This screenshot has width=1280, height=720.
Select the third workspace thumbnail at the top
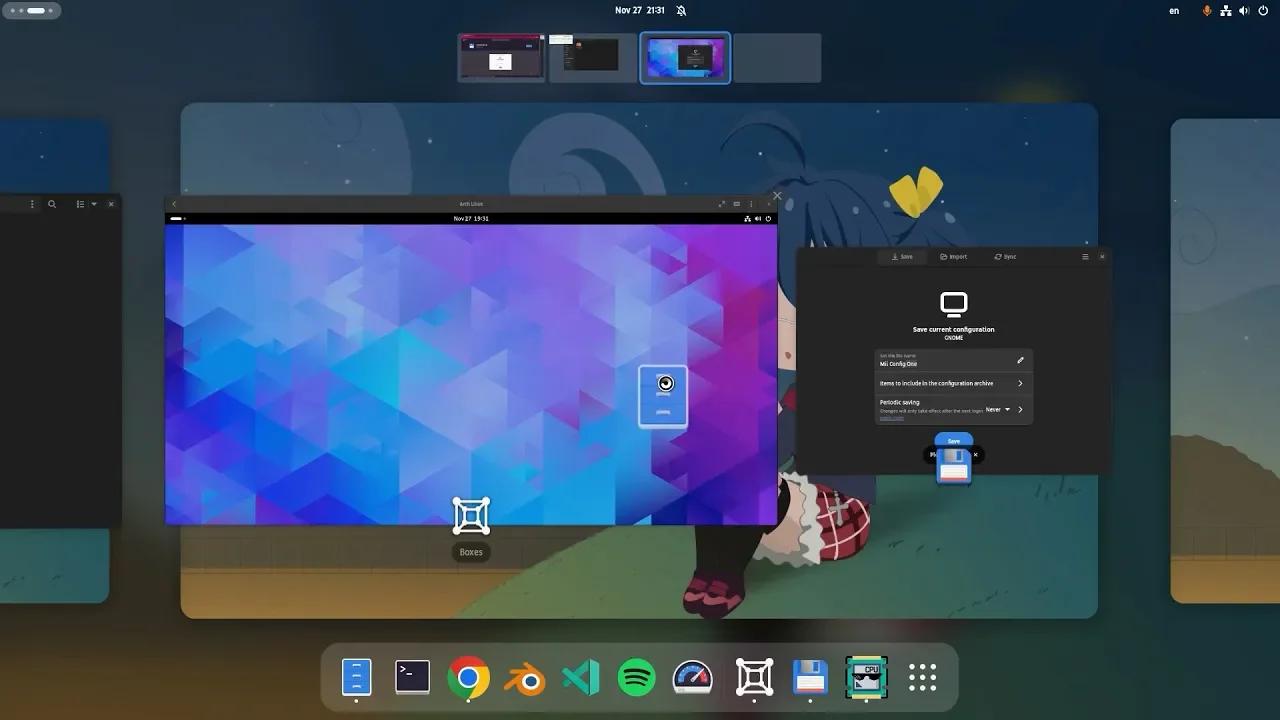(685, 57)
